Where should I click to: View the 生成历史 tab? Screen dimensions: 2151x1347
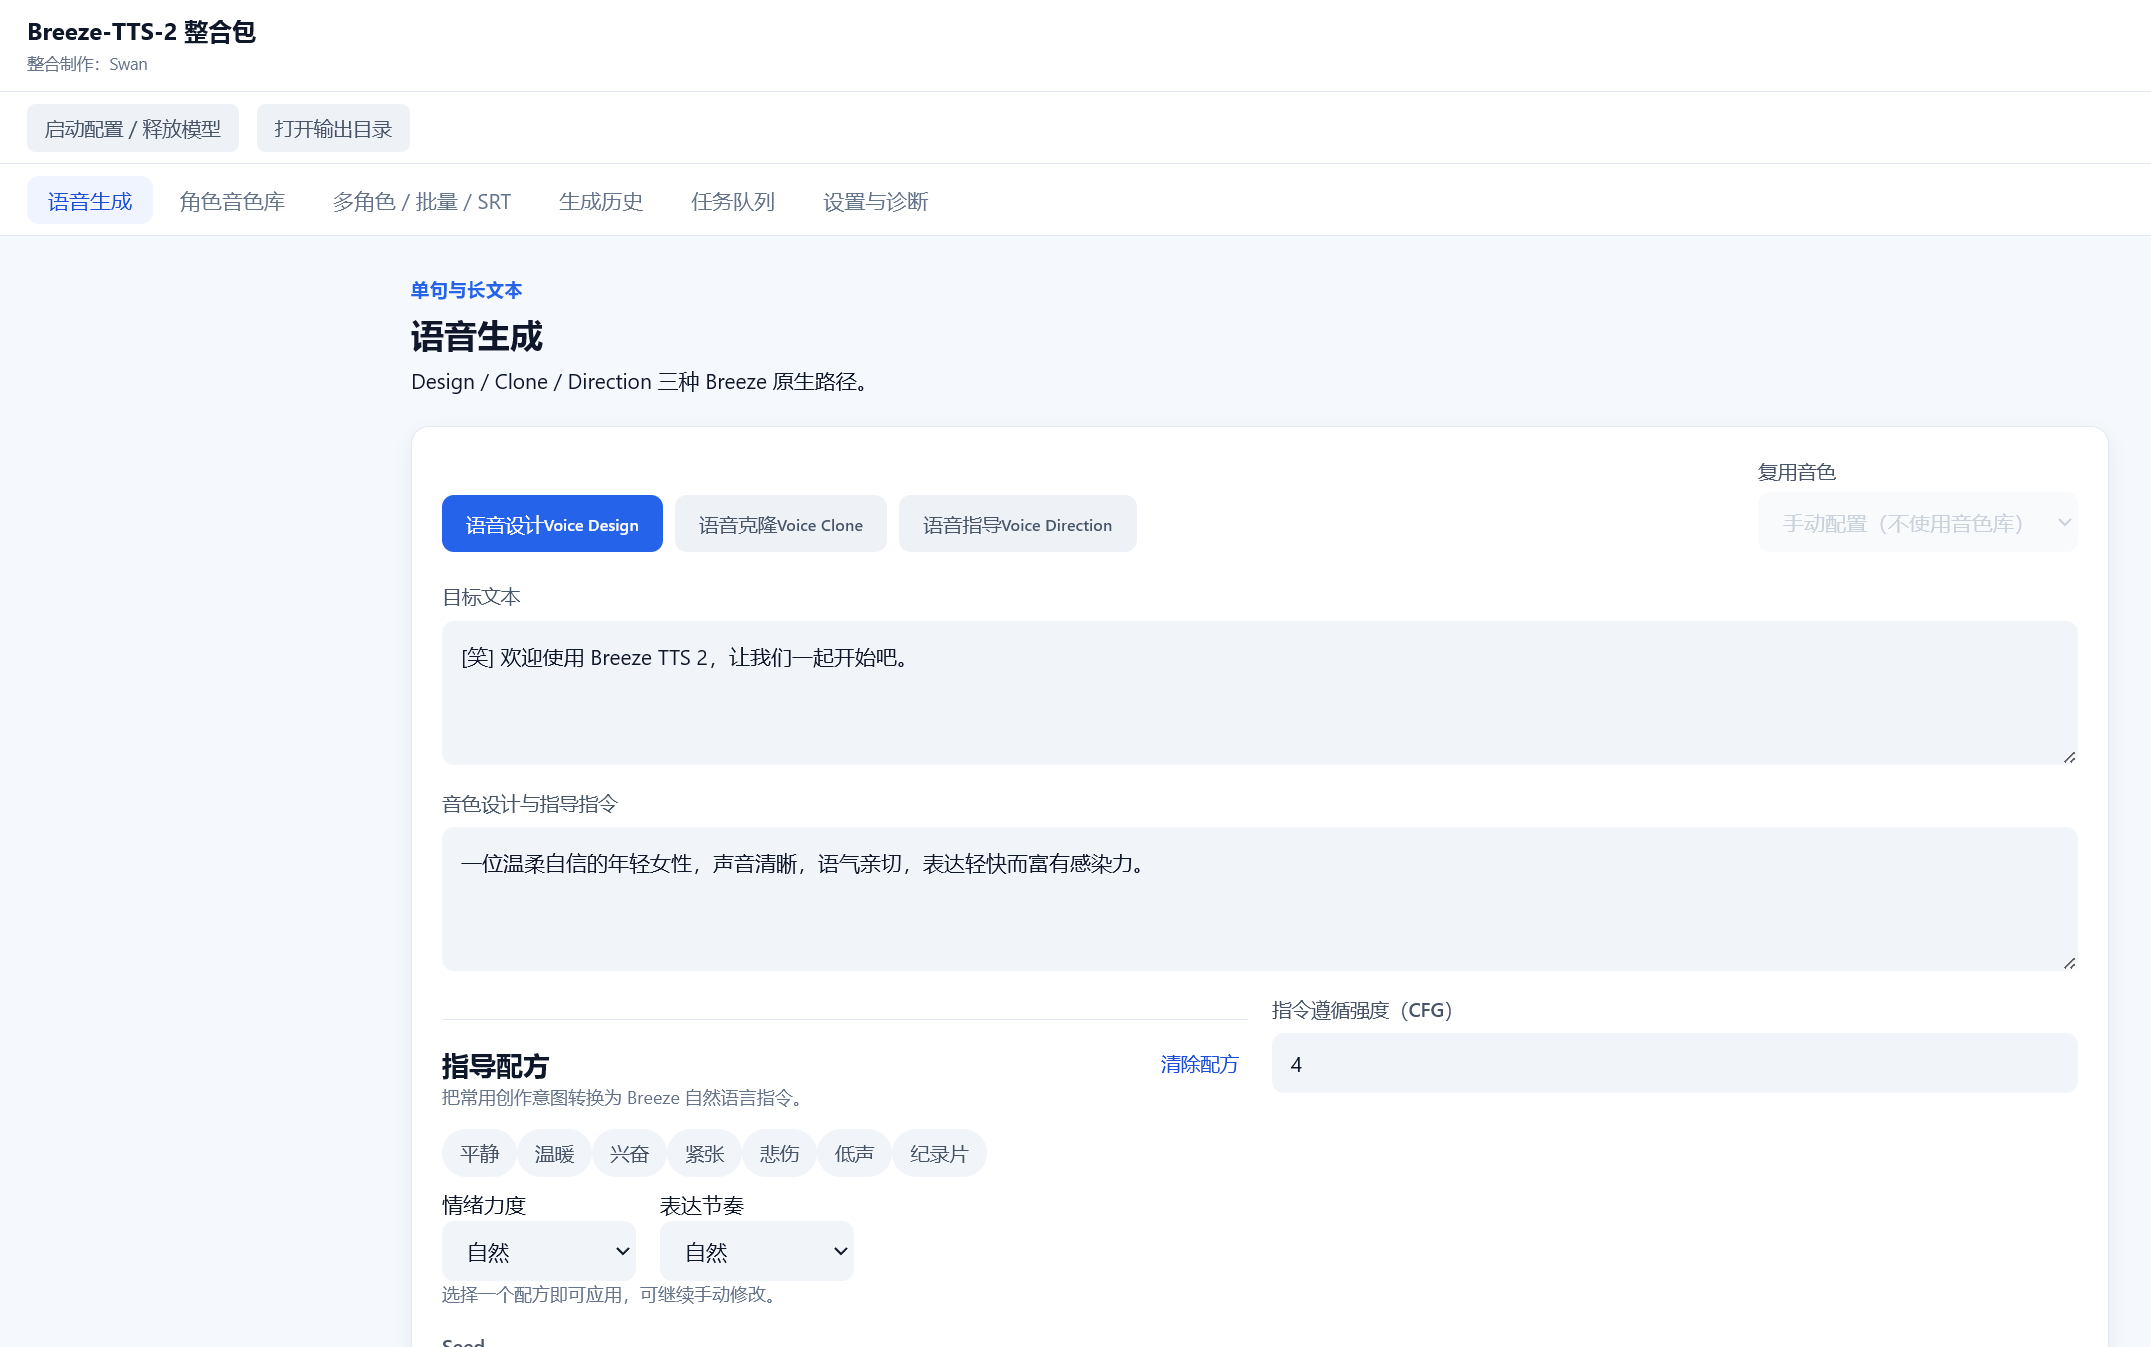pyautogui.click(x=601, y=201)
